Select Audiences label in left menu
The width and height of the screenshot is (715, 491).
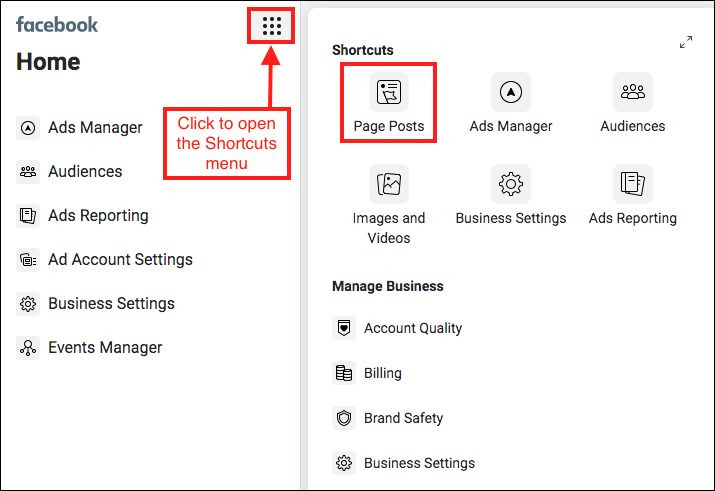pyautogui.click(x=85, y=171)
